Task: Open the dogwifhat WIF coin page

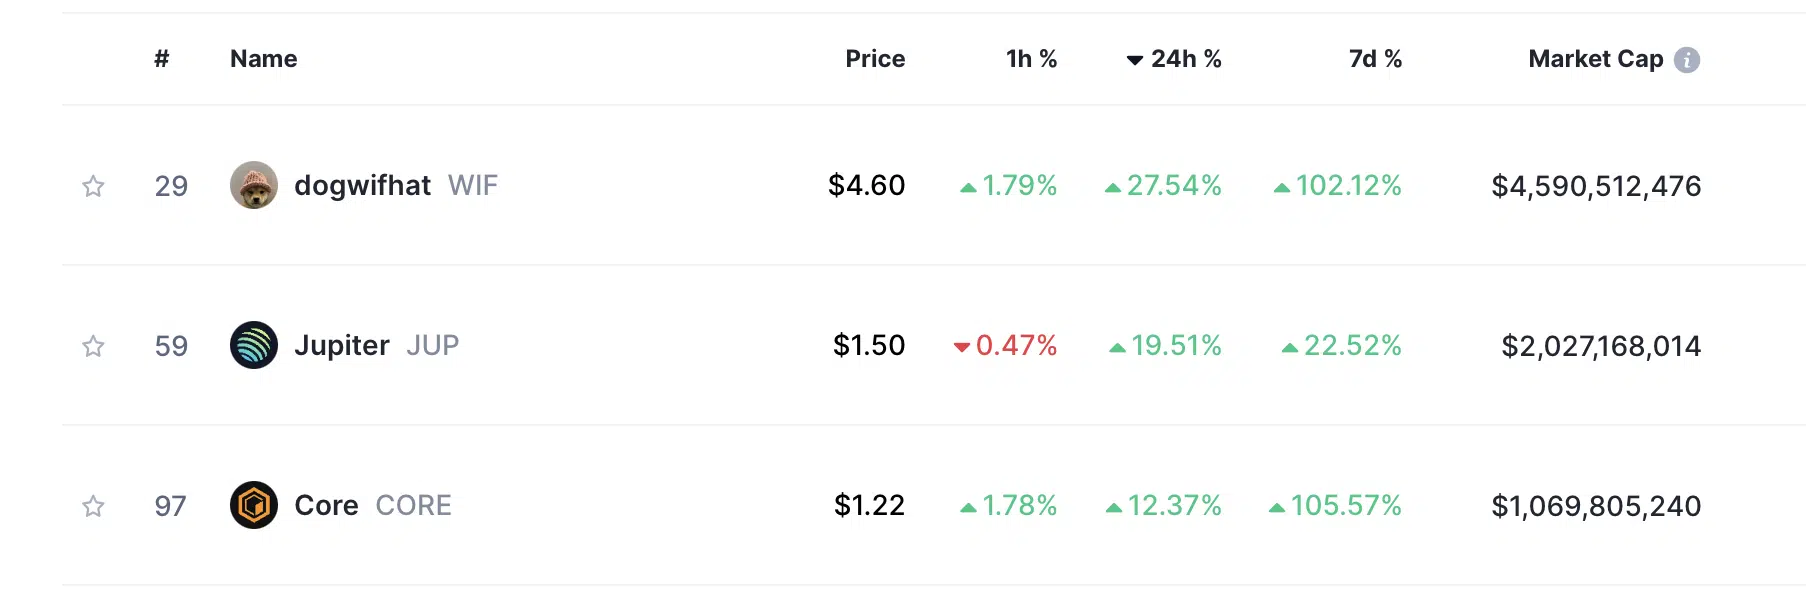Action: point(396,185)
